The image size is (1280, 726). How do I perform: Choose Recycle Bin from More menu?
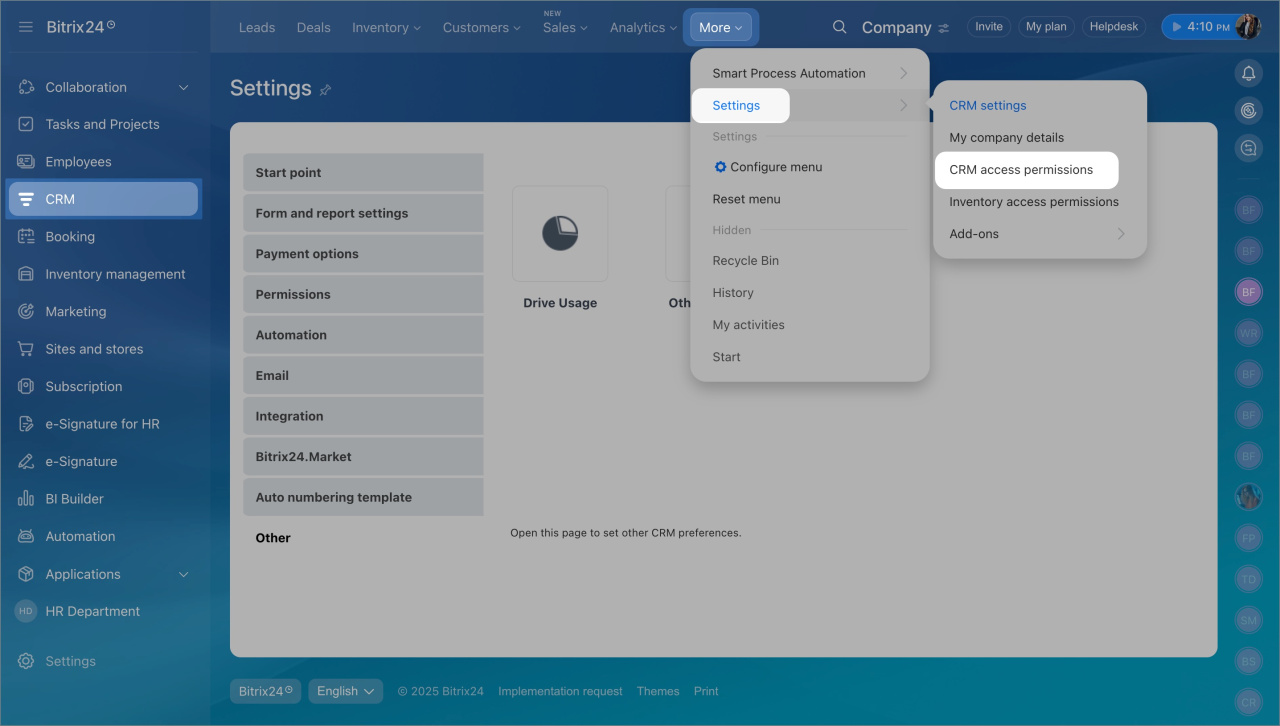point(745,261)
